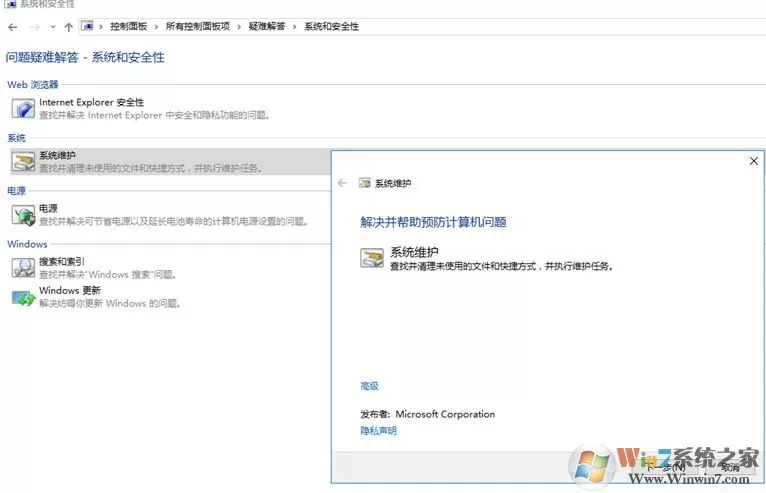Image resolution: width=766 pixels, height=493 pixels.
Task: Expand the chevron after 疑难解答 breadcrumb
Action: point(294,27)
